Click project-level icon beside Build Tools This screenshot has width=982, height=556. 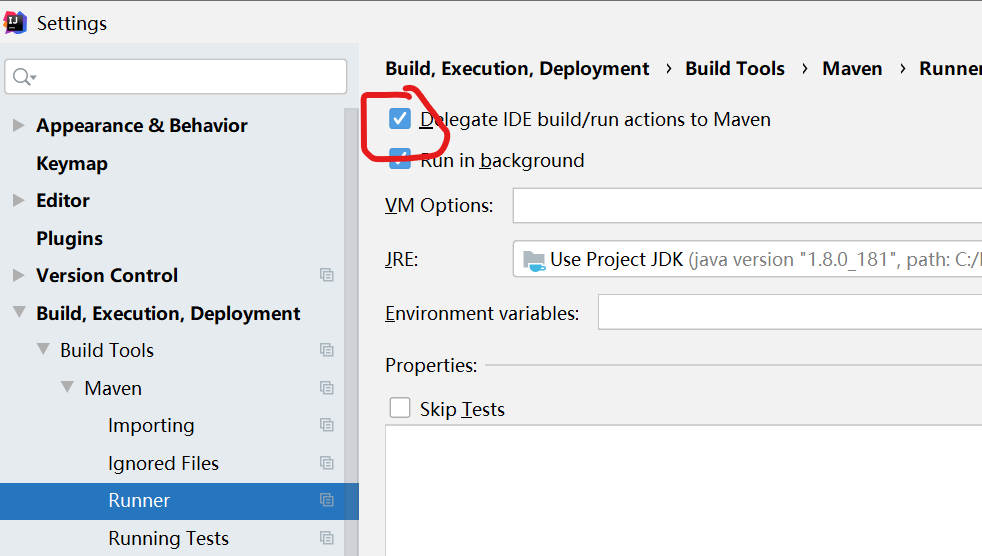tap(326, 350)
